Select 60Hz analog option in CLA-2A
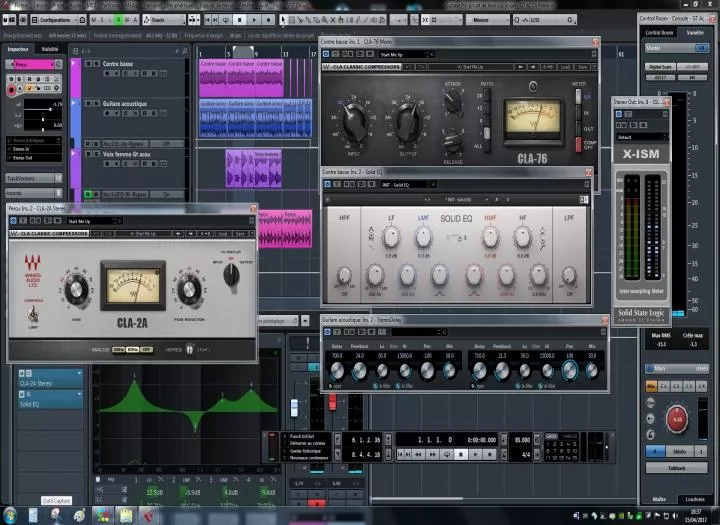Image resolution: width=720 pixels, height=525 pixels. click(x=133, y=350)
